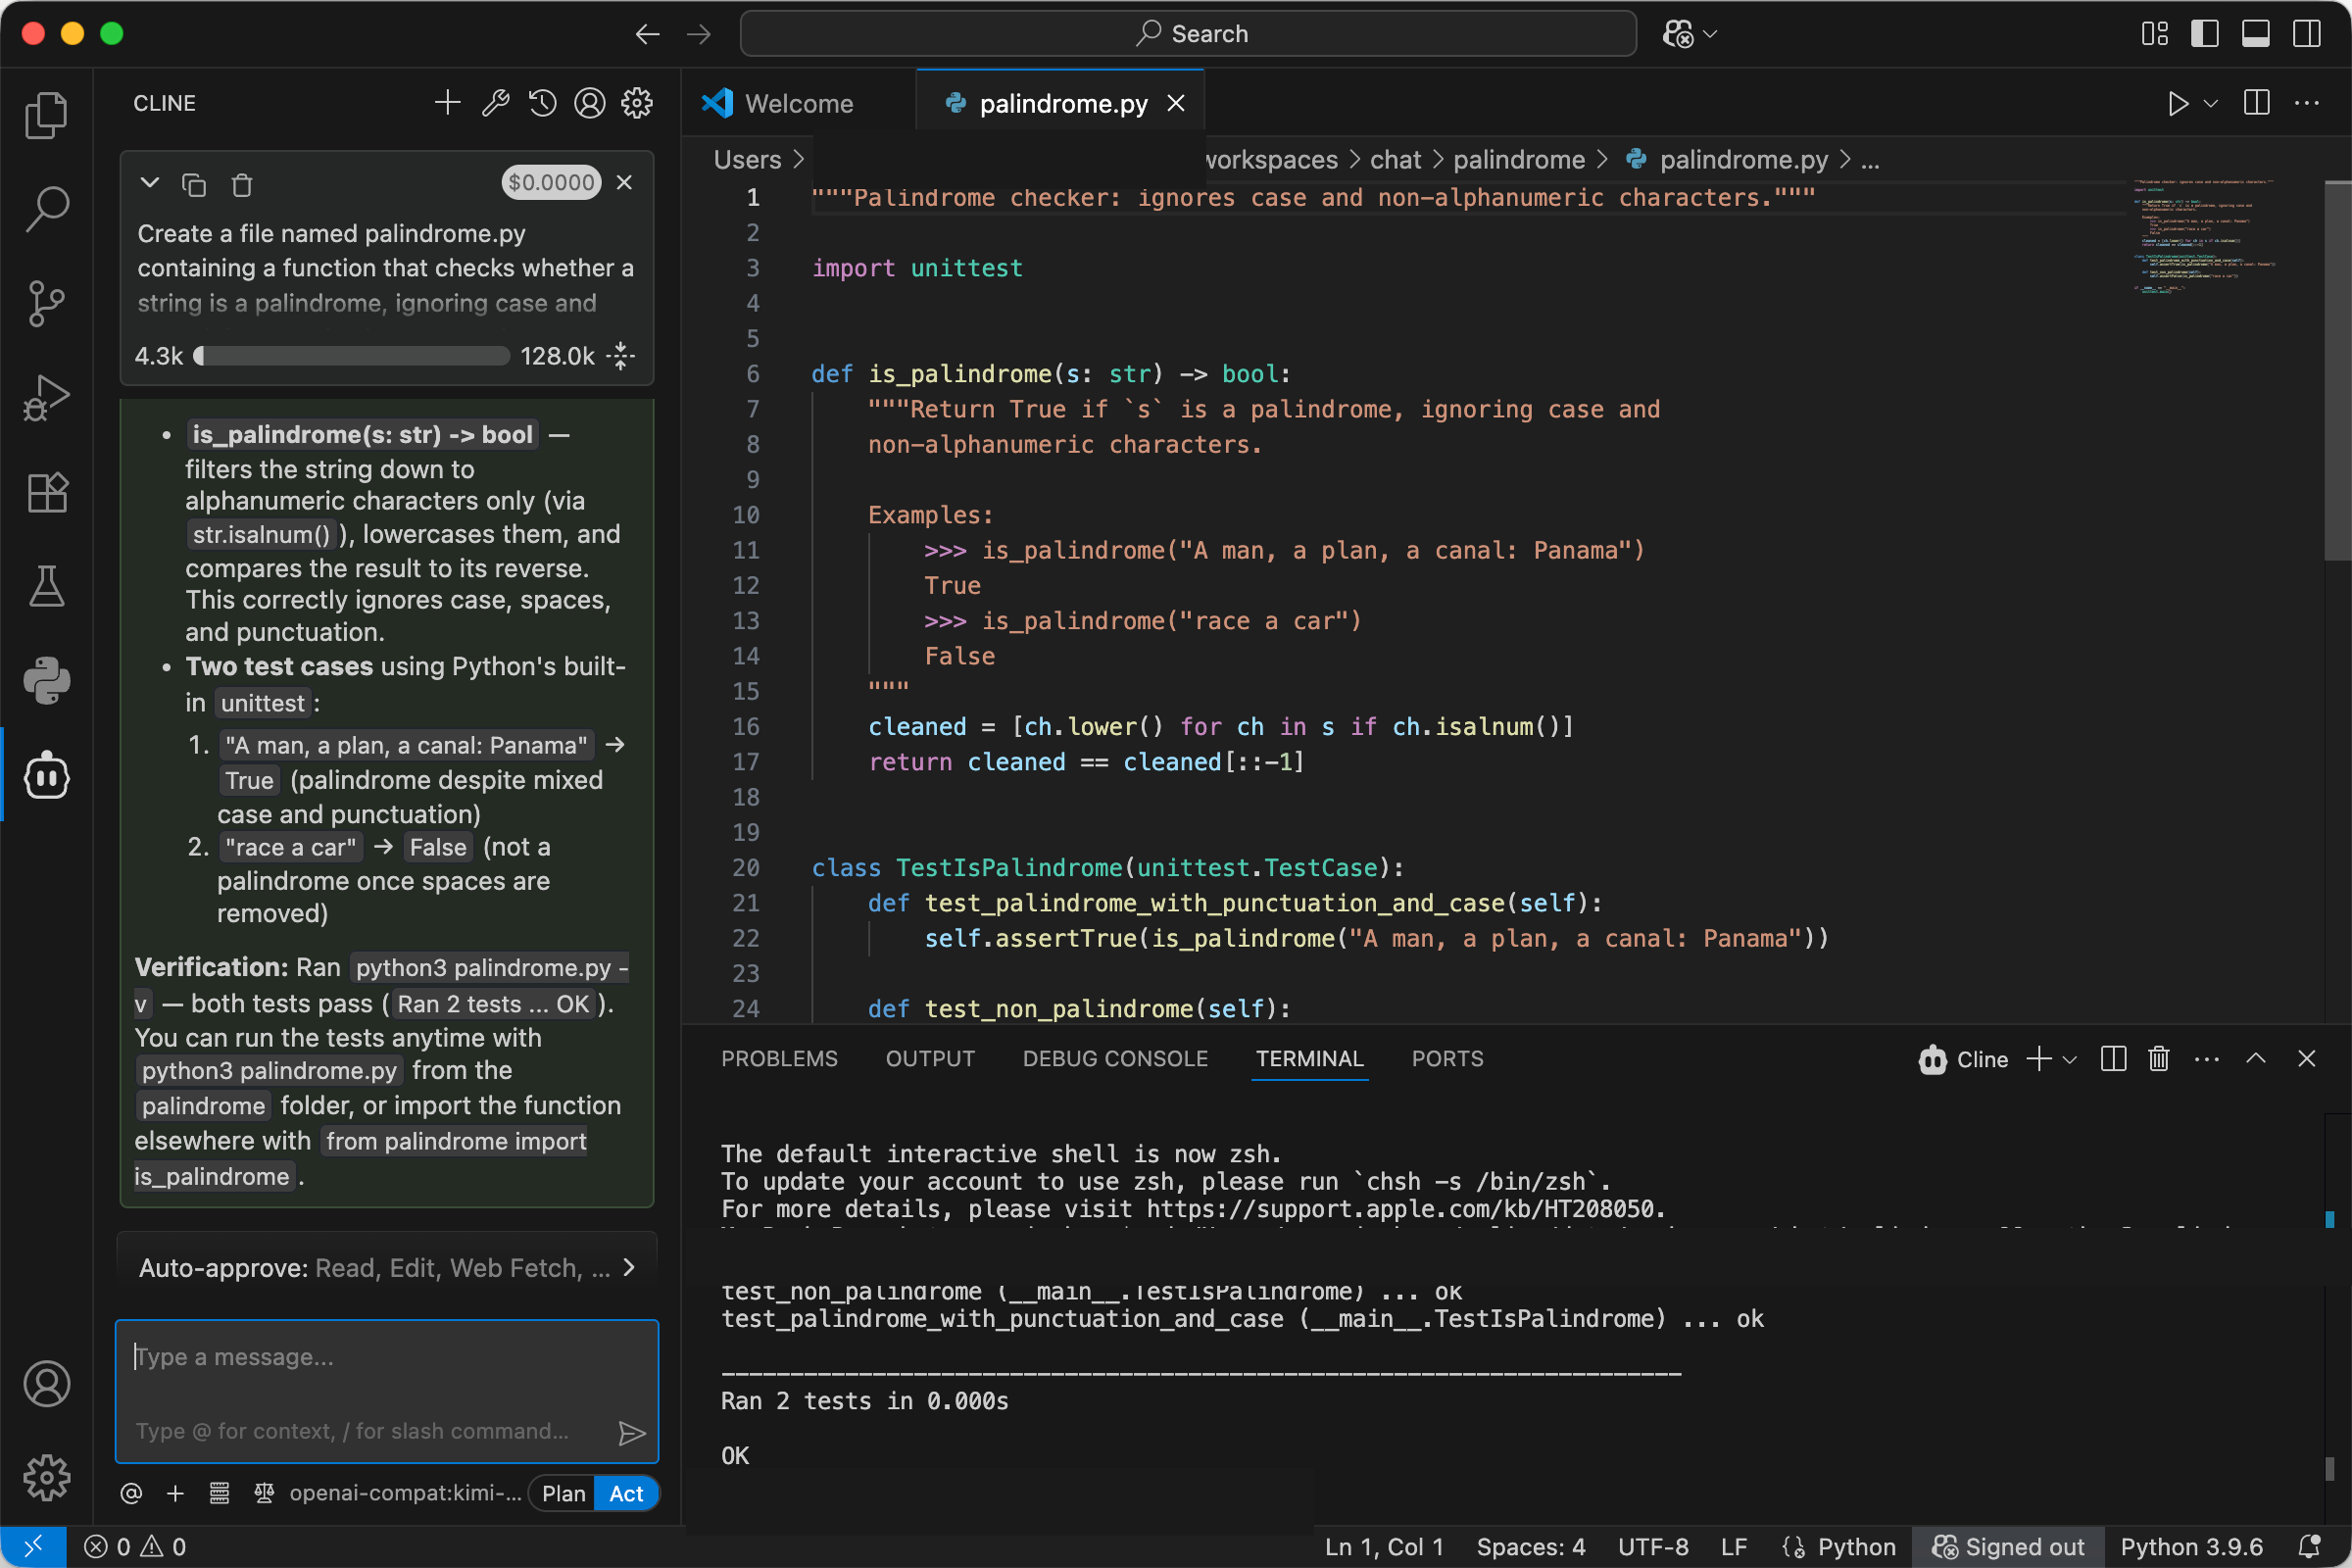Switch Cline to Plan mode
This screenshot has width=2352, height=1568.
tap(563, 1493)
